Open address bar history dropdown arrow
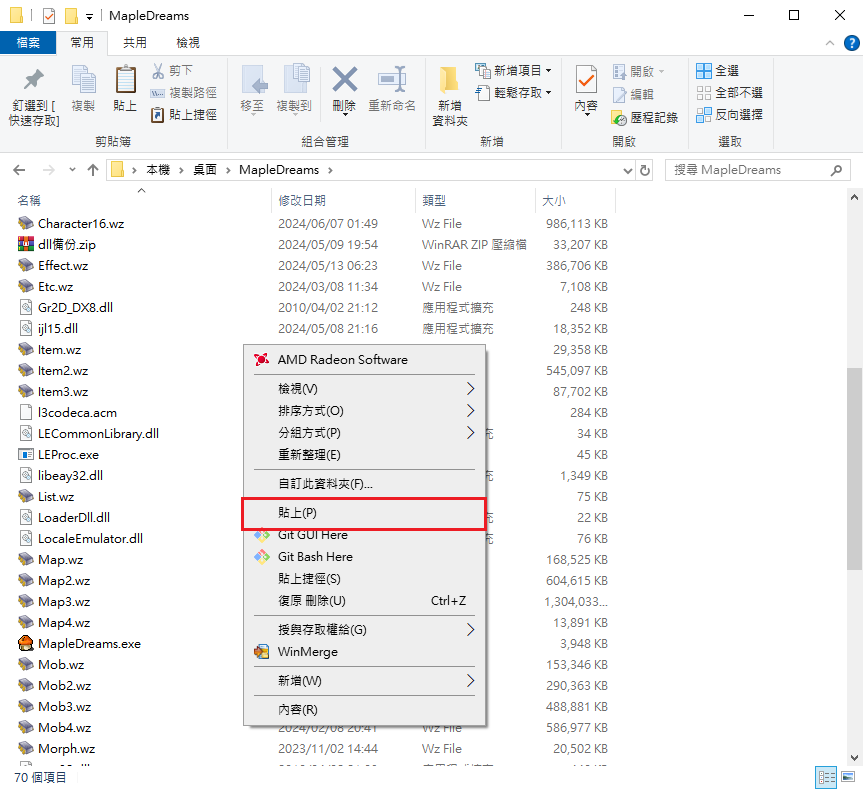Viewport: 863px width, 790px height. point(628,170)
